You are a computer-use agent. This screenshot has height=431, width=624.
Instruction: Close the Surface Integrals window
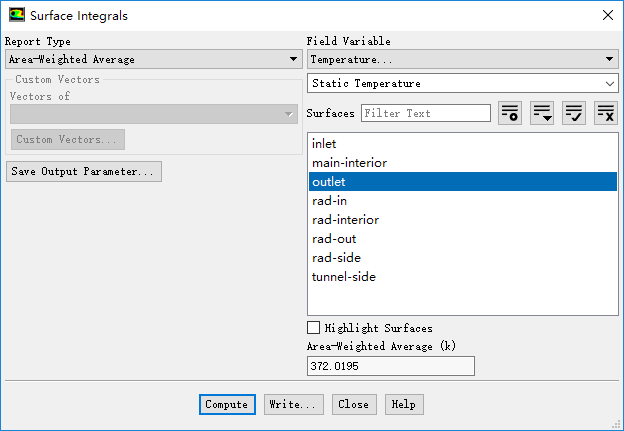click(607, 16)
